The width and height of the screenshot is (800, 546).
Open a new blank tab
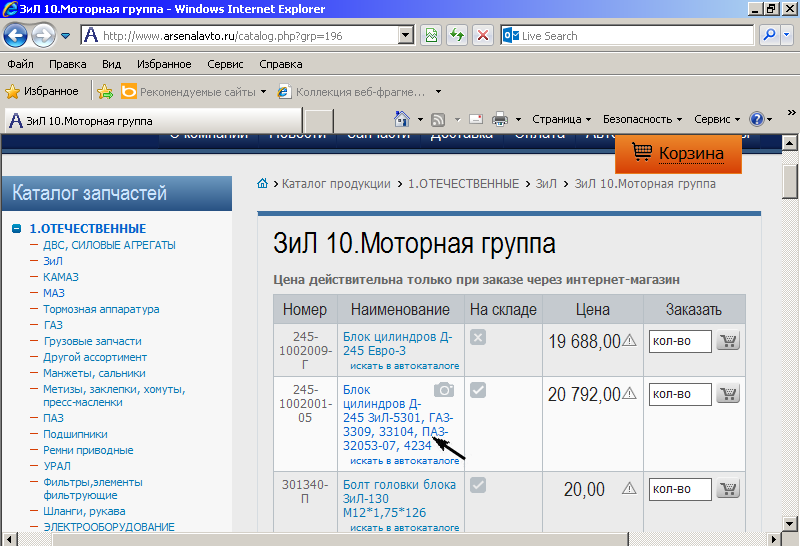click(x=319, y=121)
